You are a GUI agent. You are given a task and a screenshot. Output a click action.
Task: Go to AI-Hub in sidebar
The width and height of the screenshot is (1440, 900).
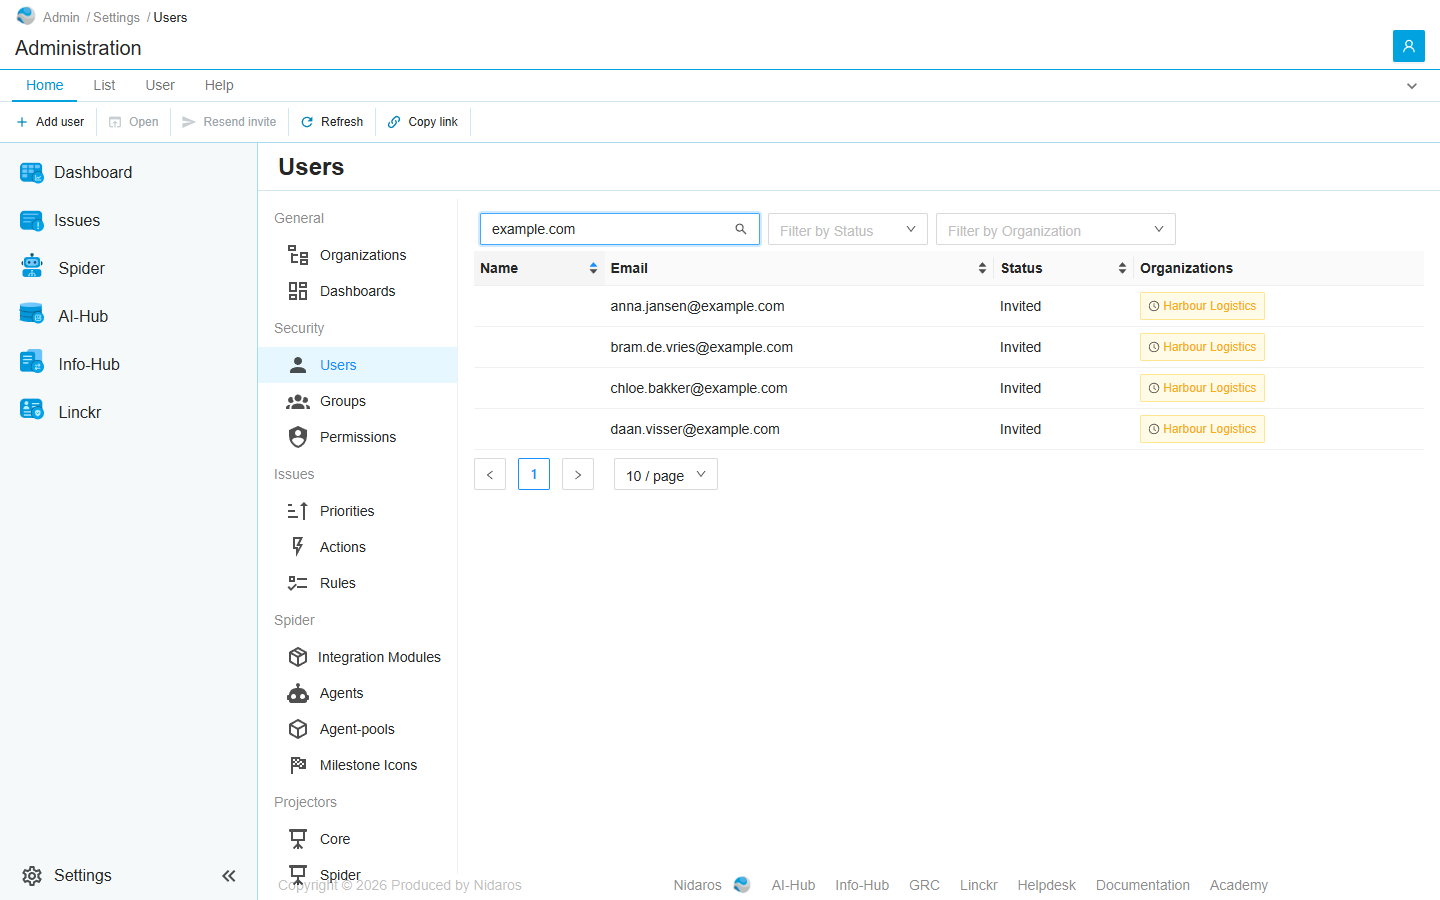coord(83,316)
